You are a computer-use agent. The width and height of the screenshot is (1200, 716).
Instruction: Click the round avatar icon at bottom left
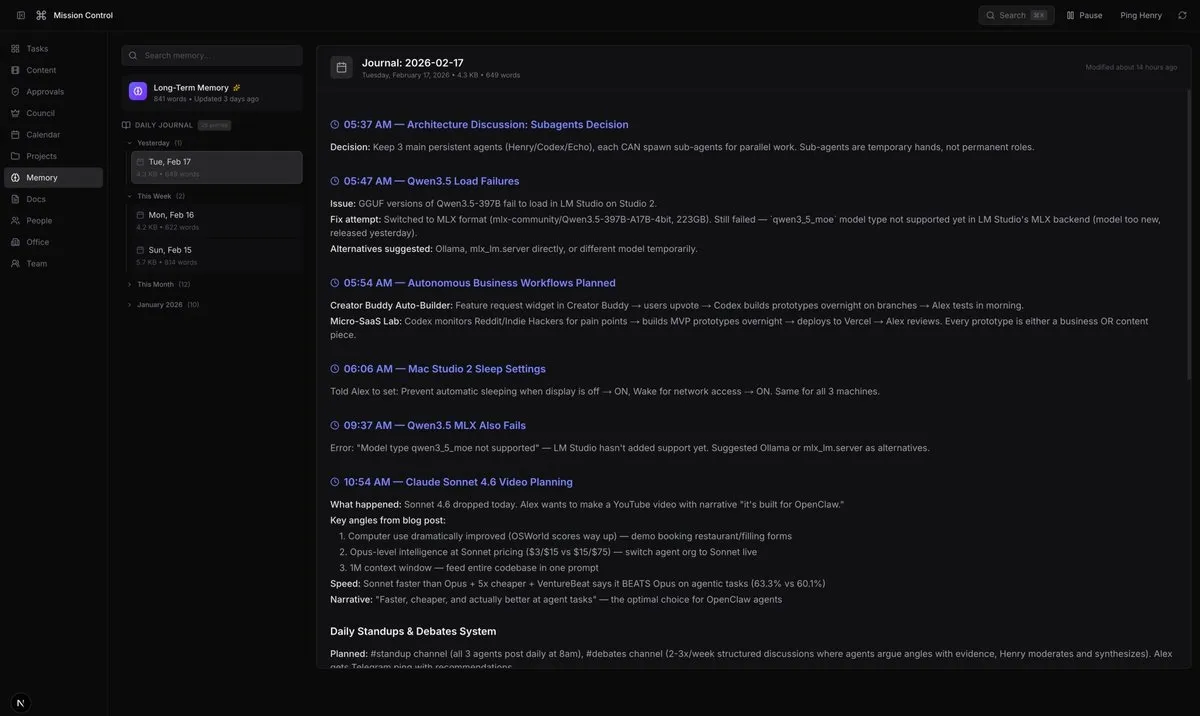click(20, 703)
